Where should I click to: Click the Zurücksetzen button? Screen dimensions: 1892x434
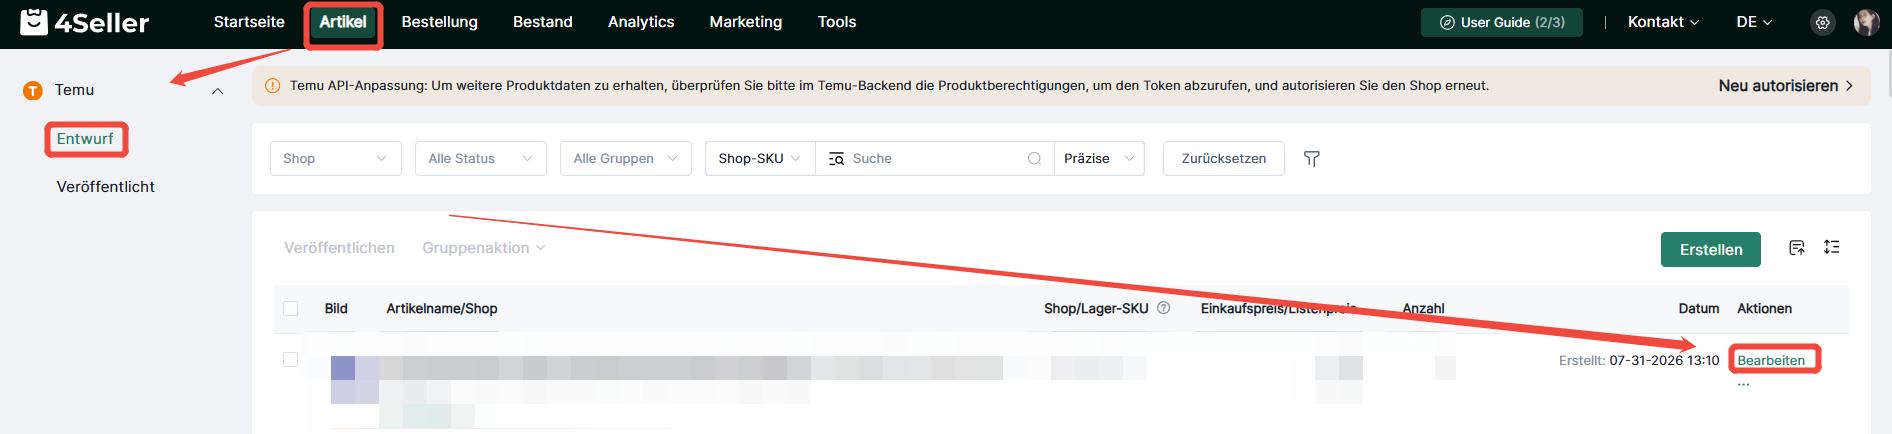pyautogui.click(x=1224, y=158)
